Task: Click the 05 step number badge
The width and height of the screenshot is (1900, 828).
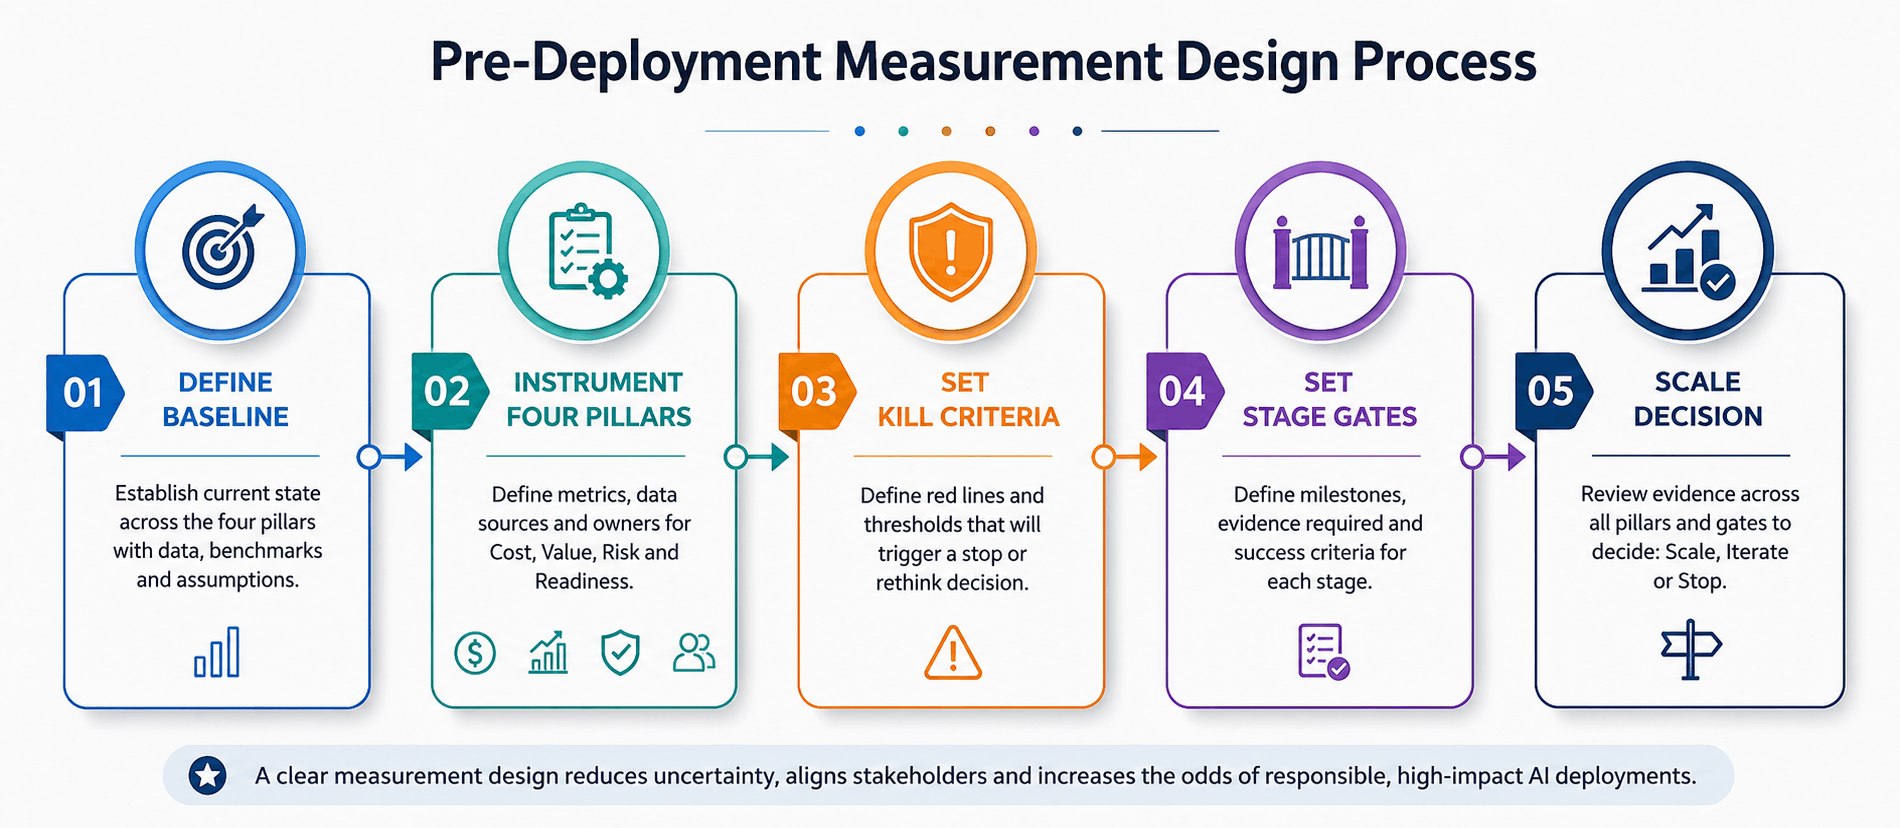Action: [x=1554, y=392]
